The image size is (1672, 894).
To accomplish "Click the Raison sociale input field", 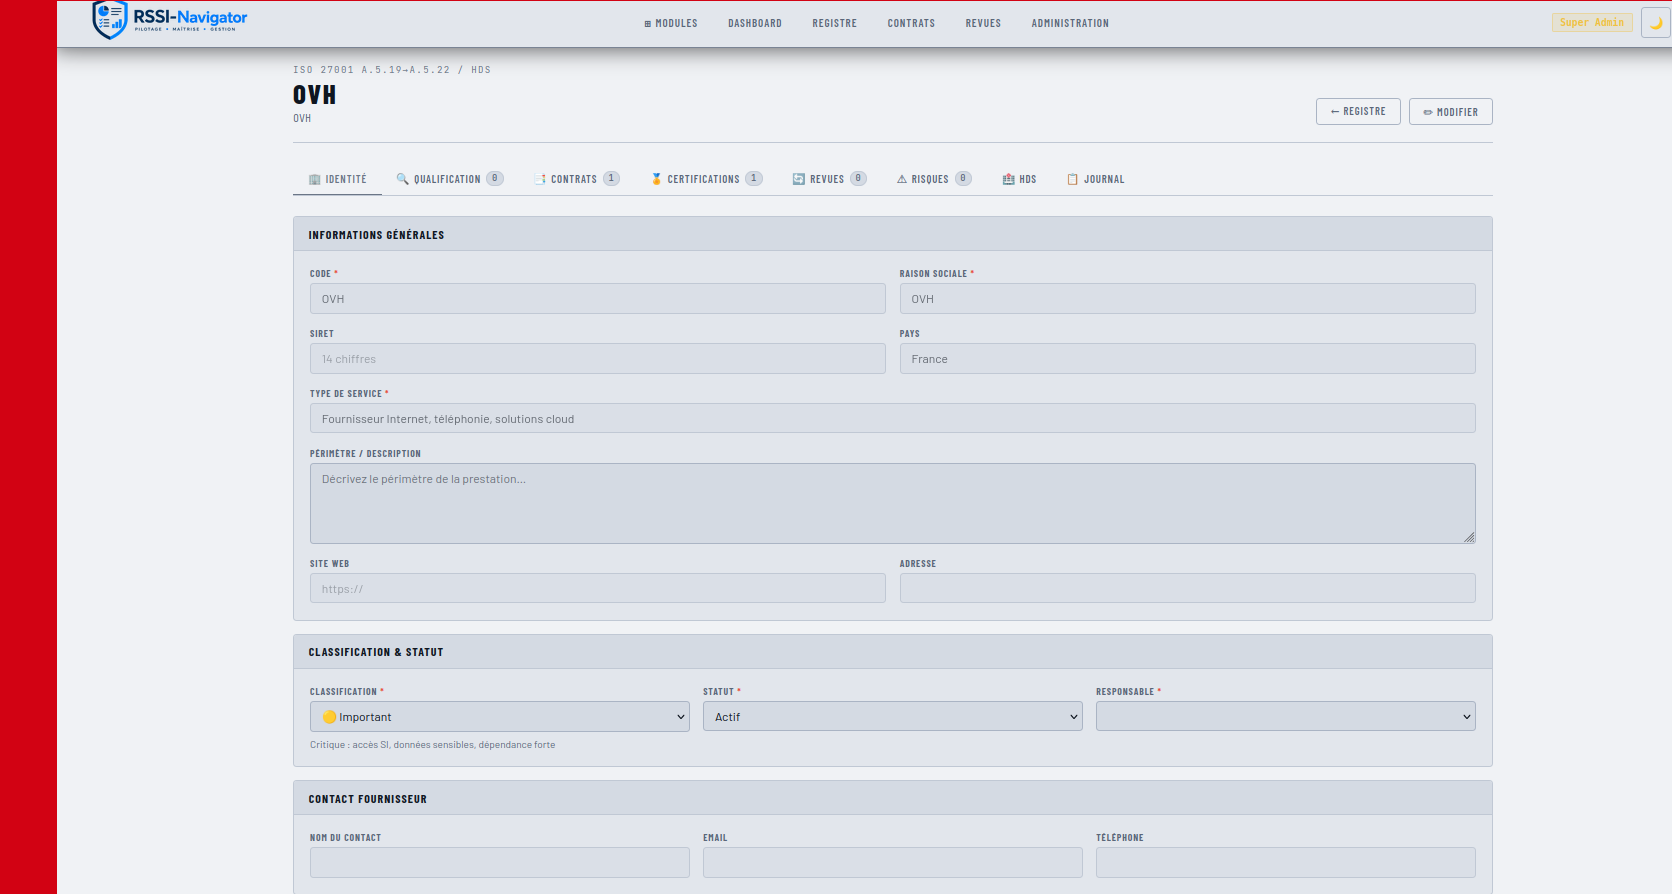I will 1188,299.
